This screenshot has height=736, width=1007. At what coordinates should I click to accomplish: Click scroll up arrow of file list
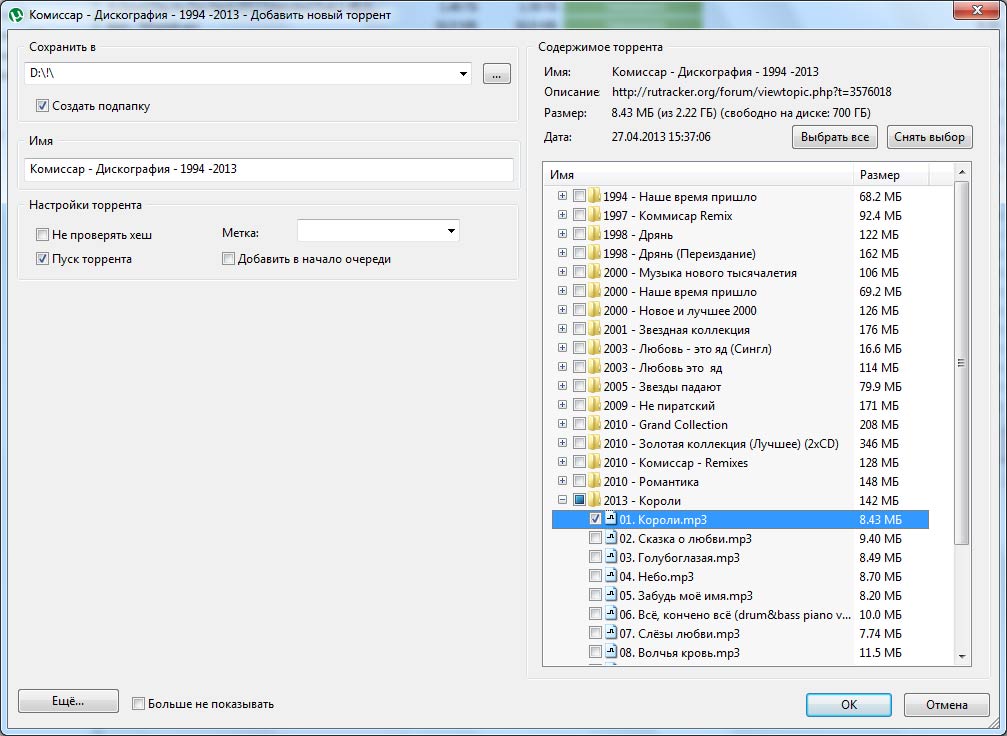pyautogui.click(x=961, y=171)
